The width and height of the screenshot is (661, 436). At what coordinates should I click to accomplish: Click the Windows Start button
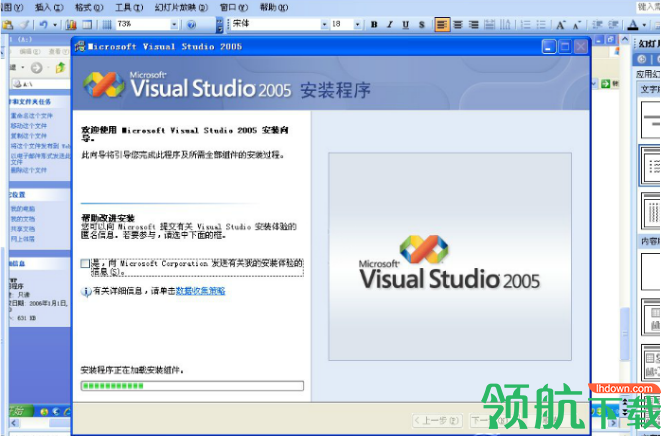pyautogui.click(x=21, y=411)
